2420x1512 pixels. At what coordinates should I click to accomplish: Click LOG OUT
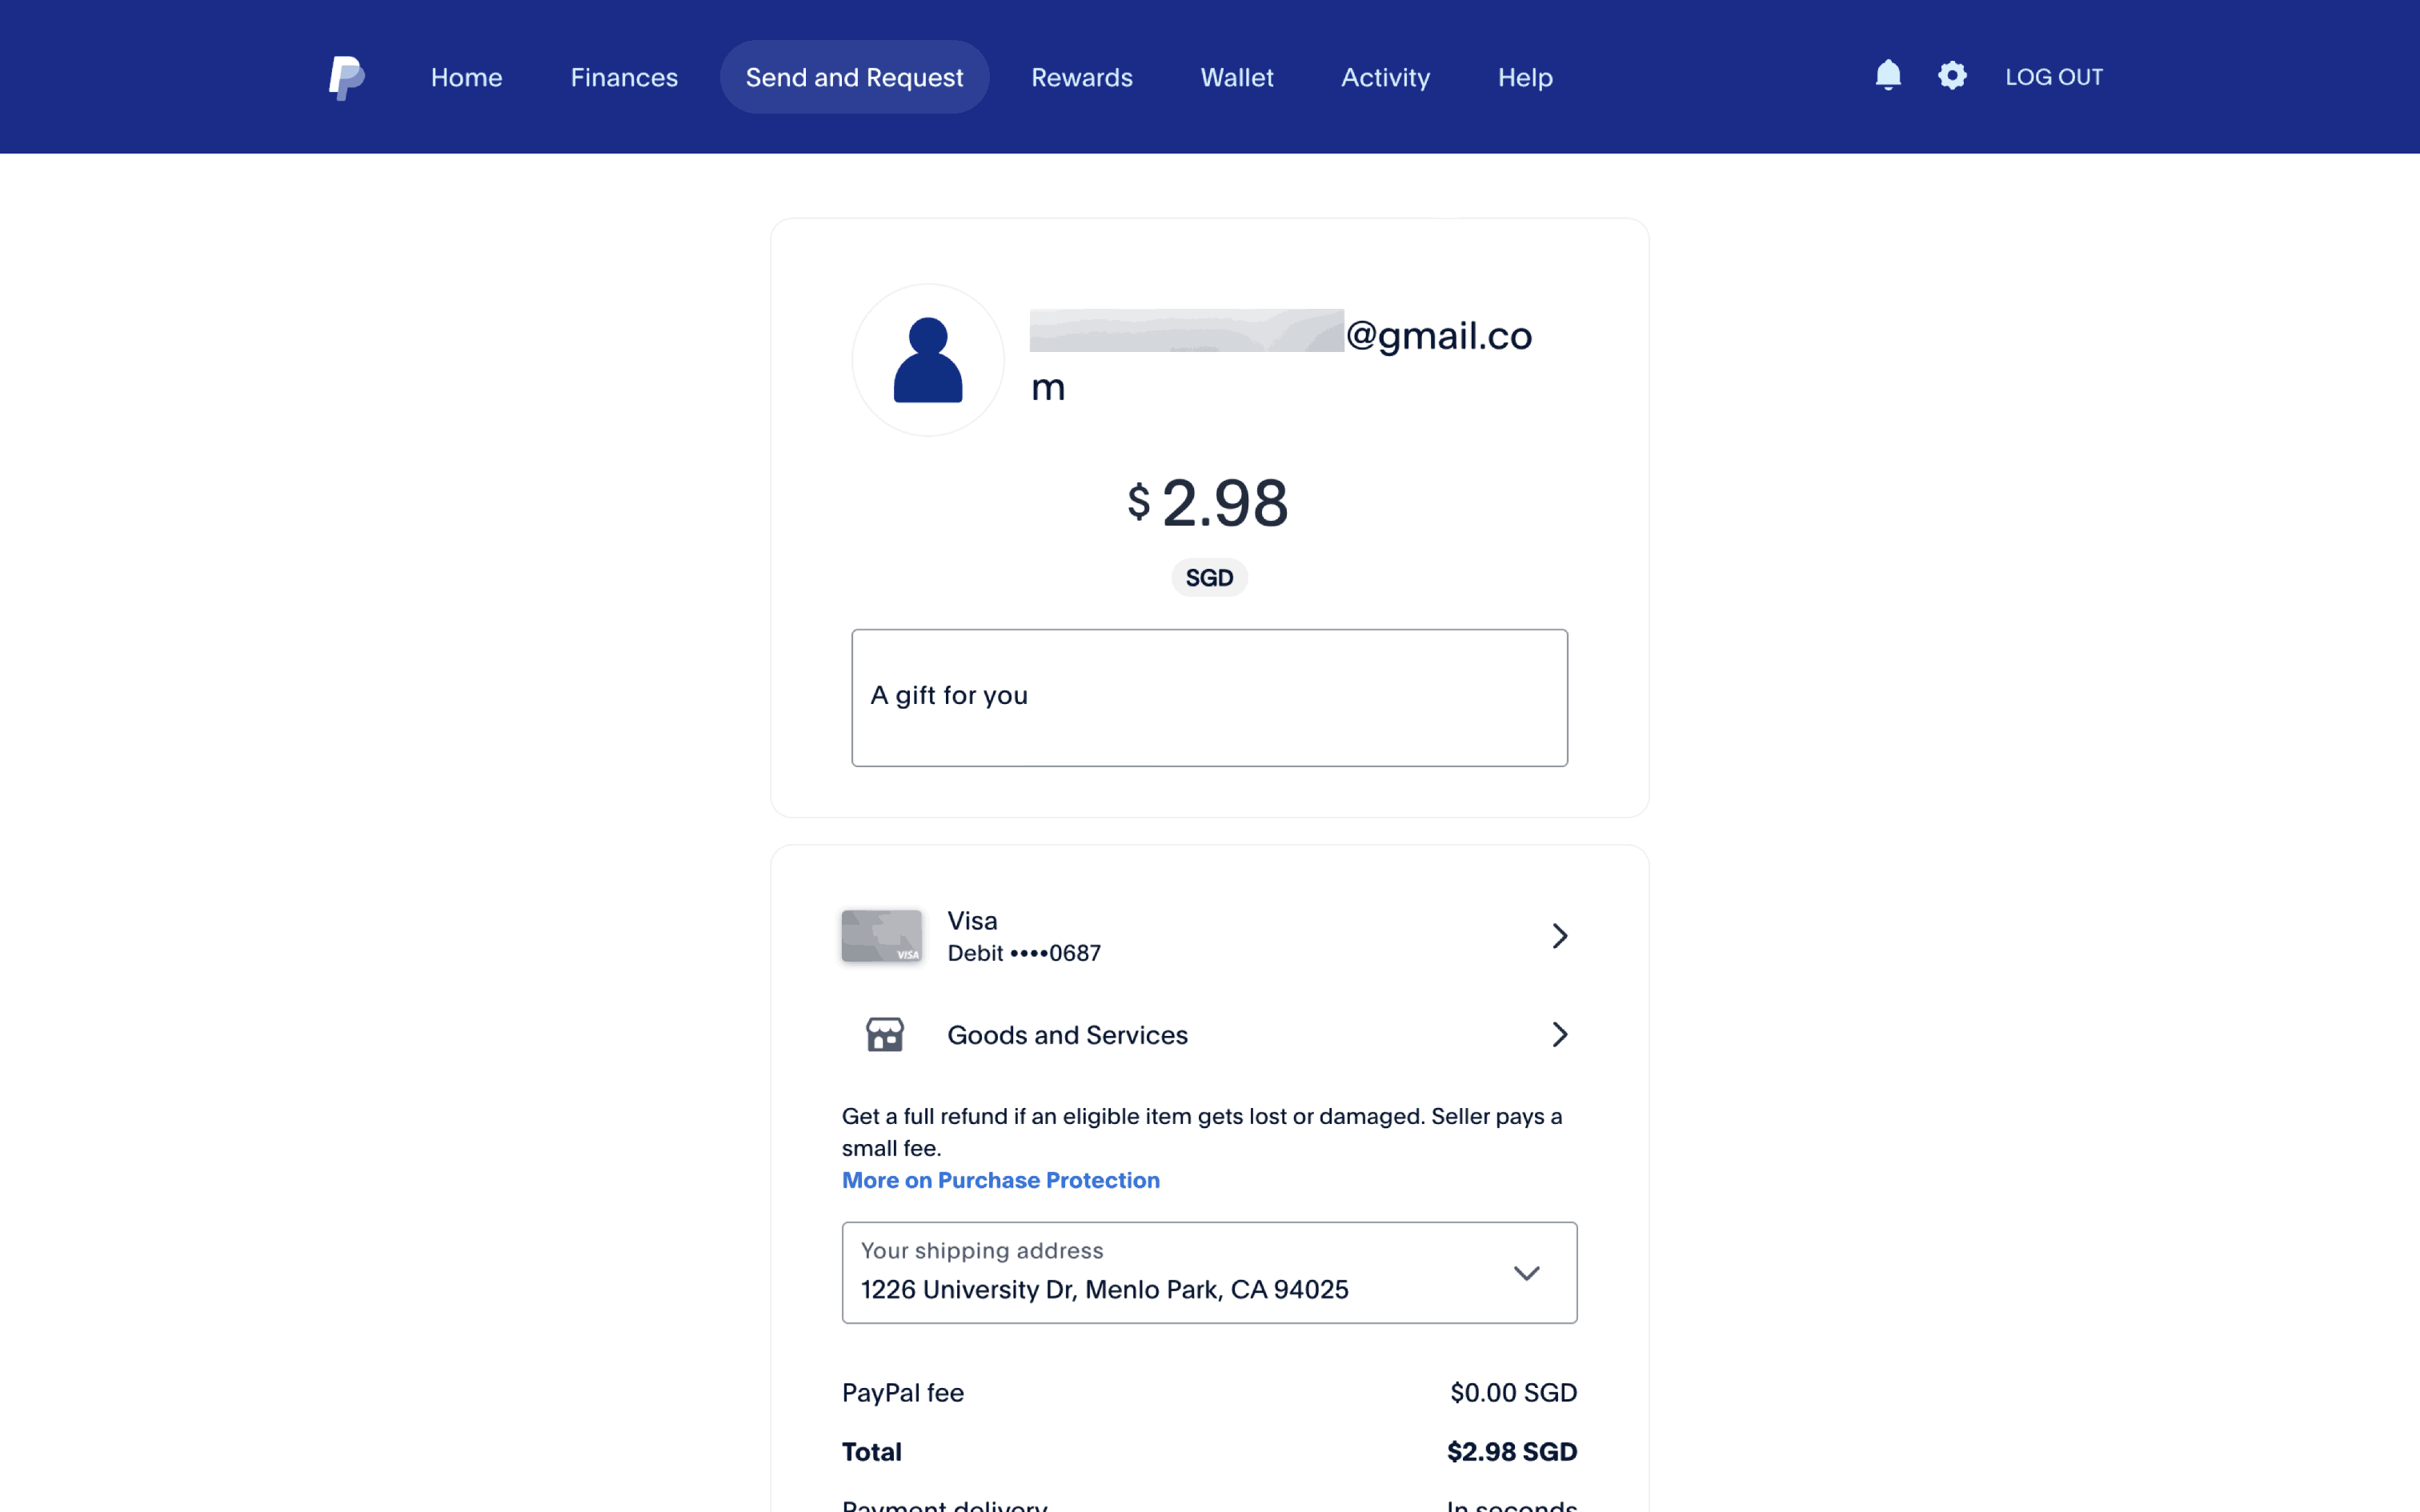tap(2053, 77)
